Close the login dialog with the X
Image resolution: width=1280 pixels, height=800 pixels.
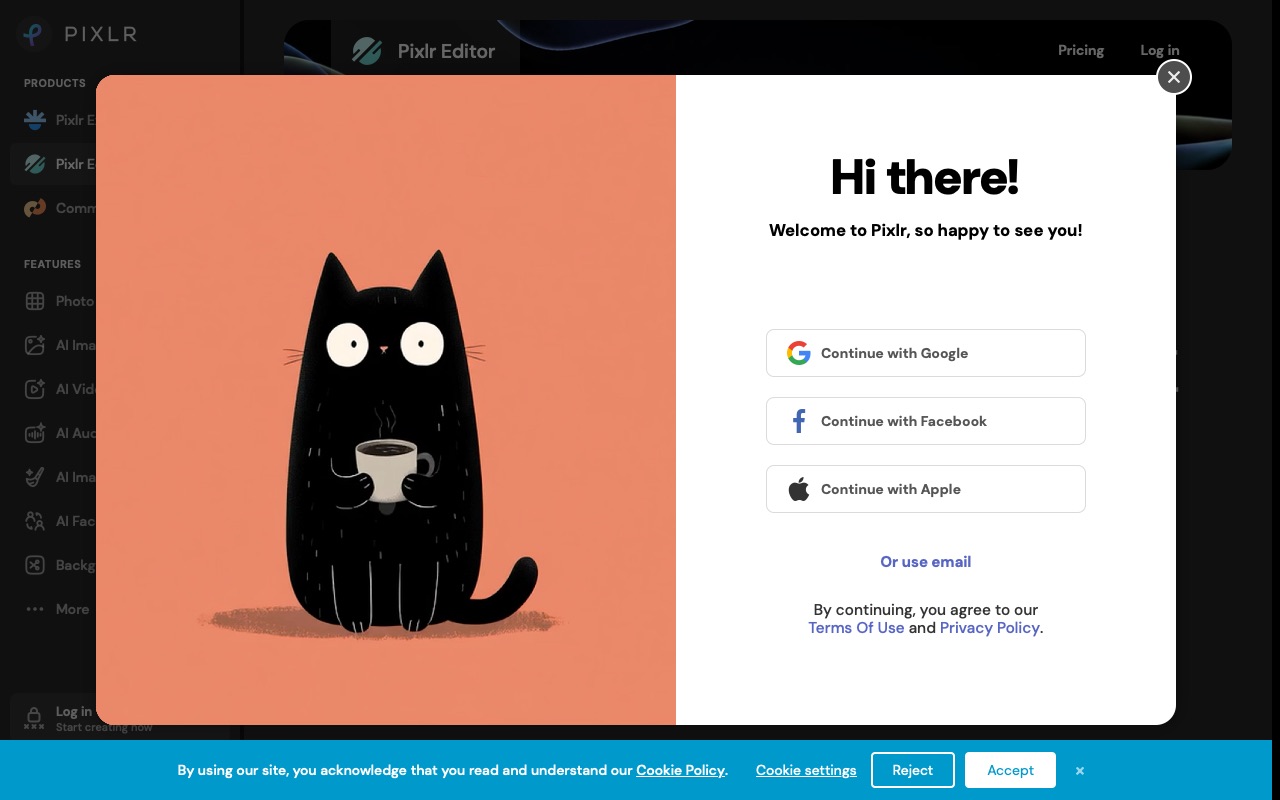tap(1174, 77)
